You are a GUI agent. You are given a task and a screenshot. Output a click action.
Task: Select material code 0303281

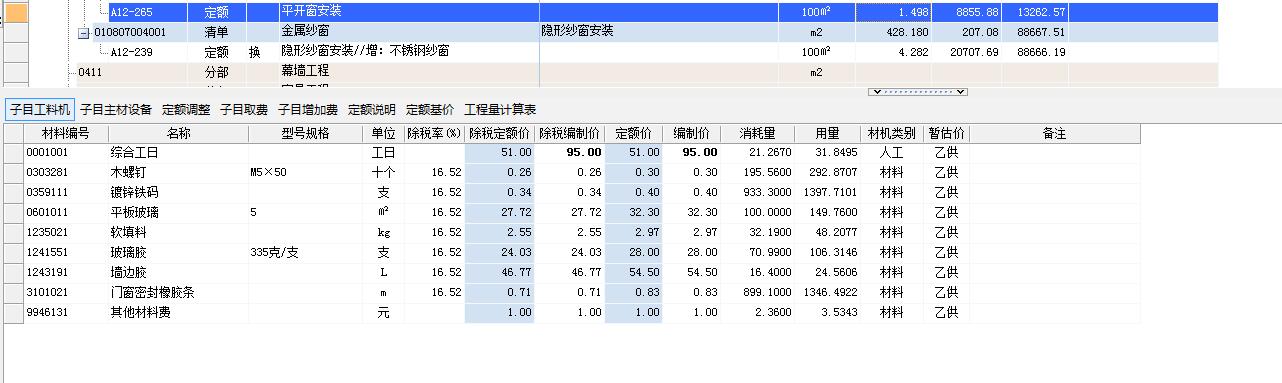[x=65, y=172]
